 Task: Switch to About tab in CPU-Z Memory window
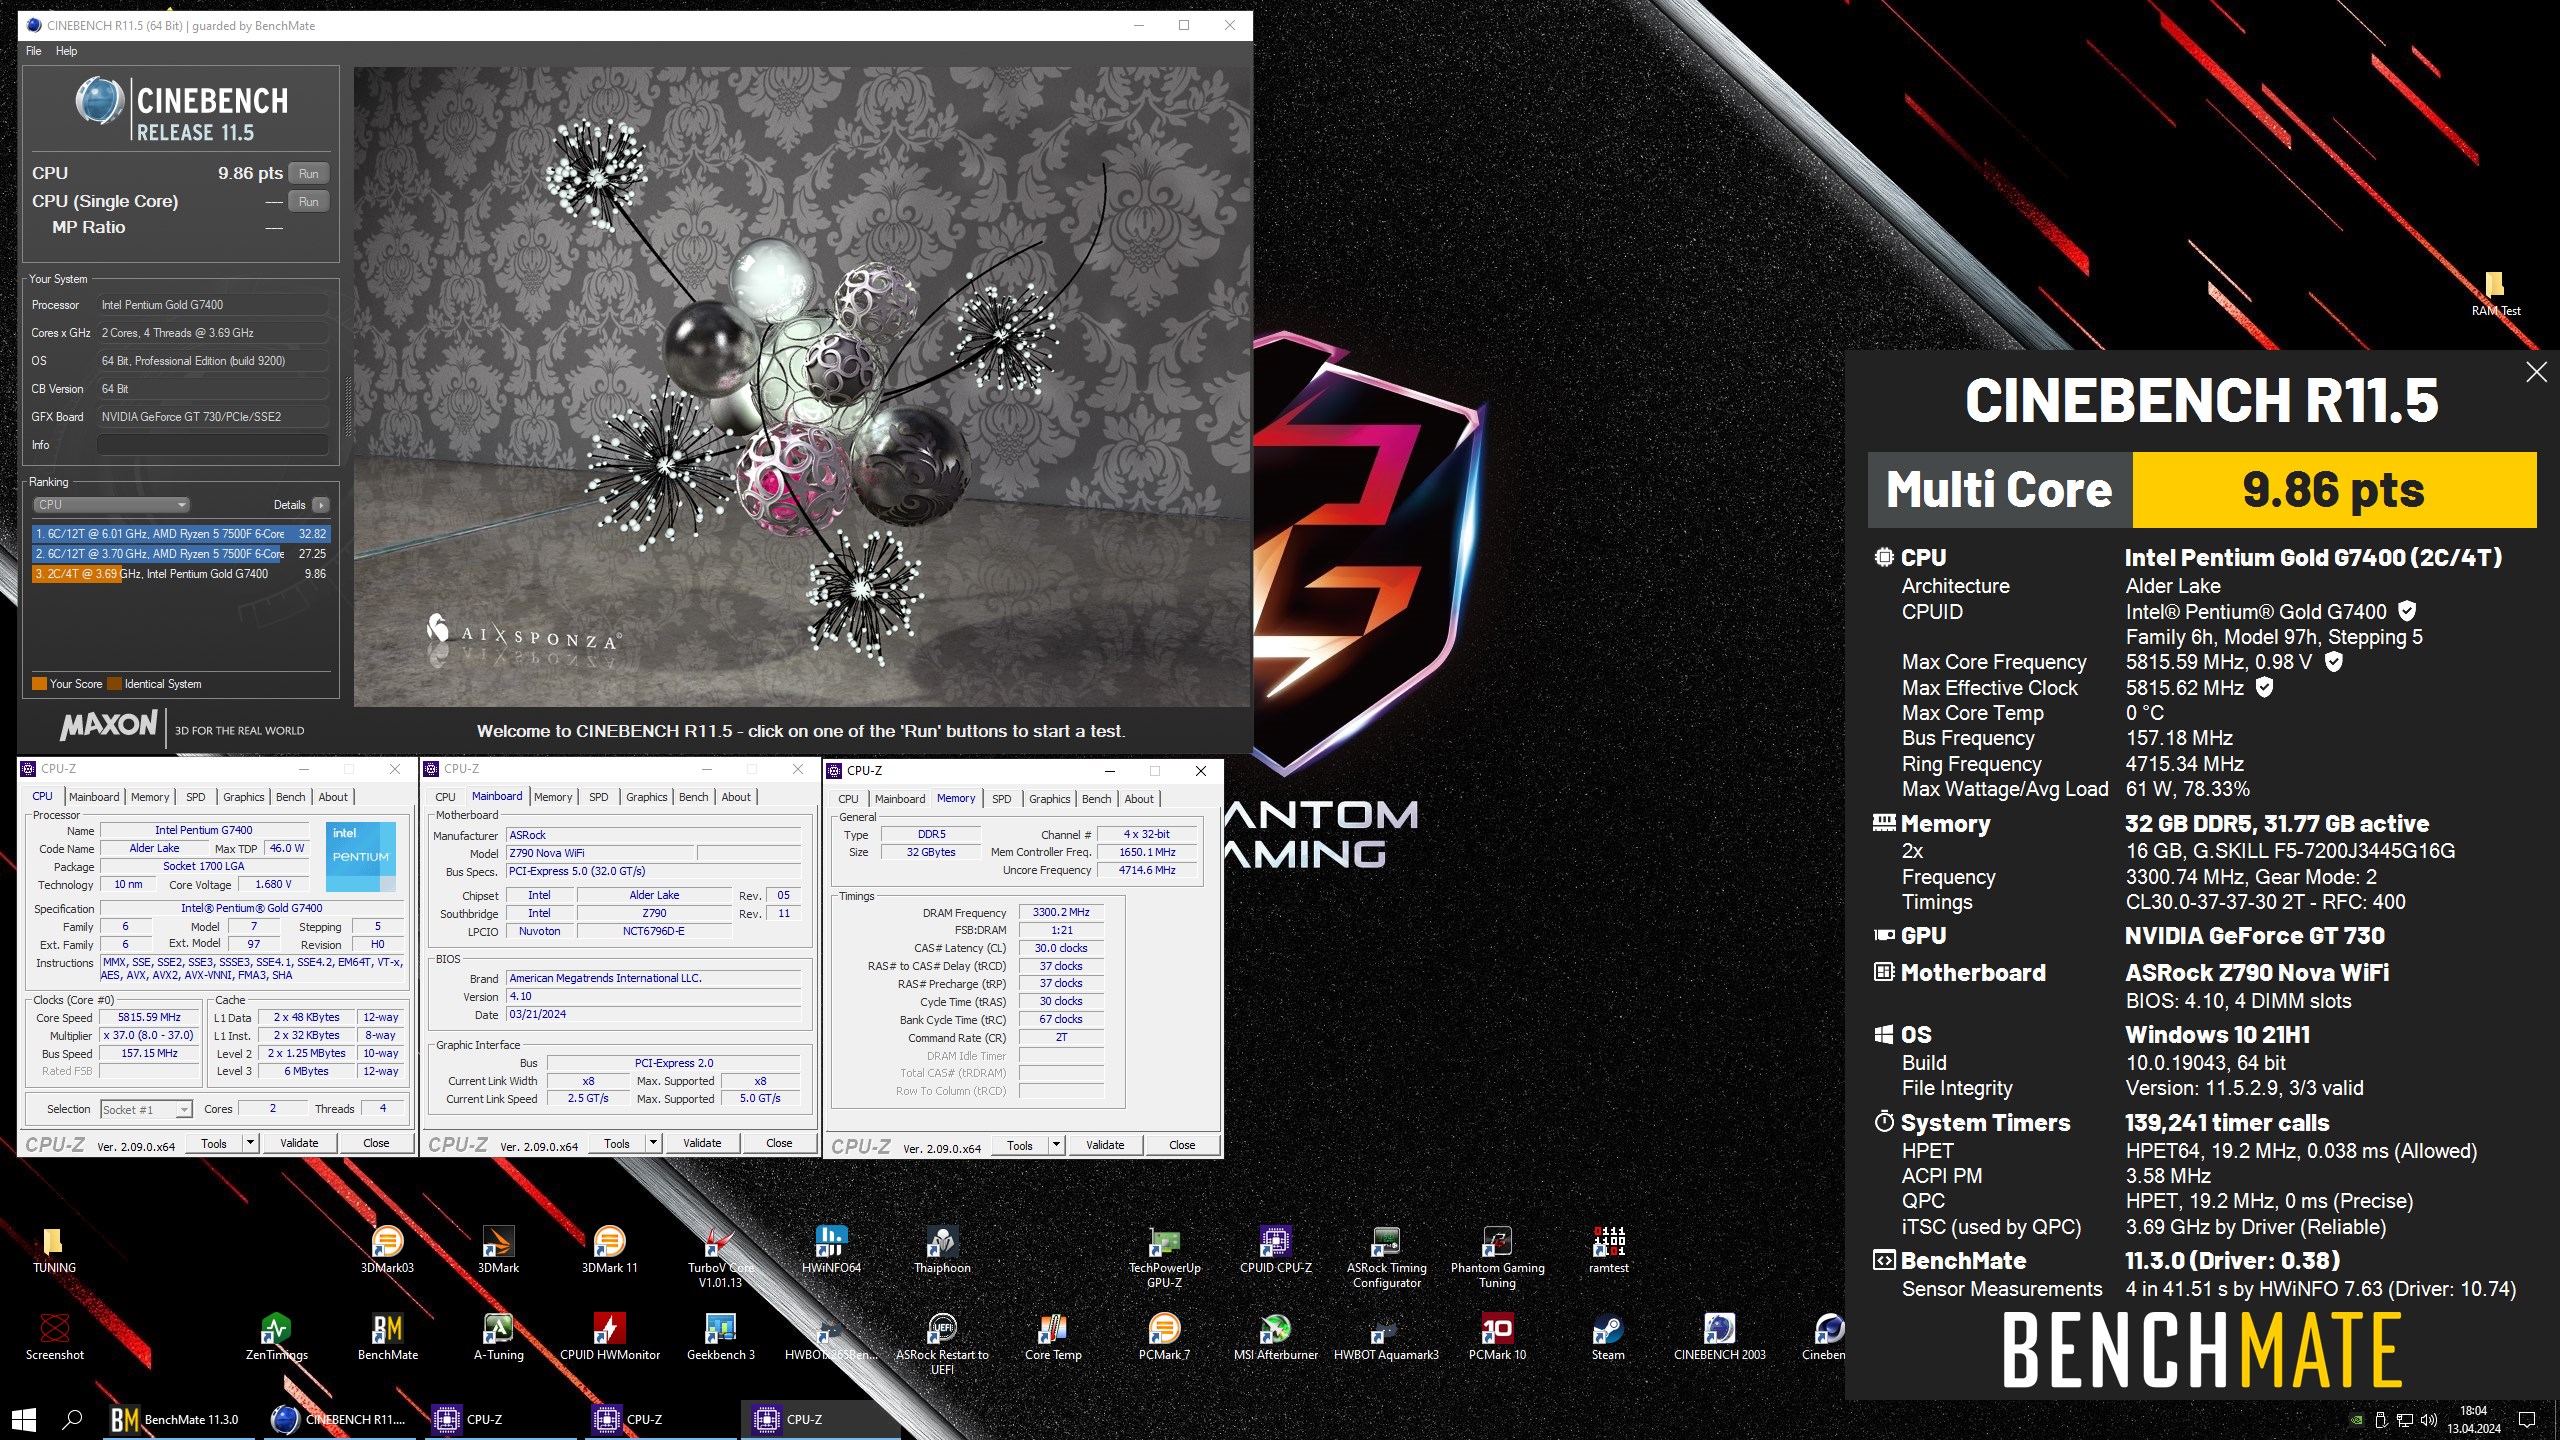[x=1139, y=799]
